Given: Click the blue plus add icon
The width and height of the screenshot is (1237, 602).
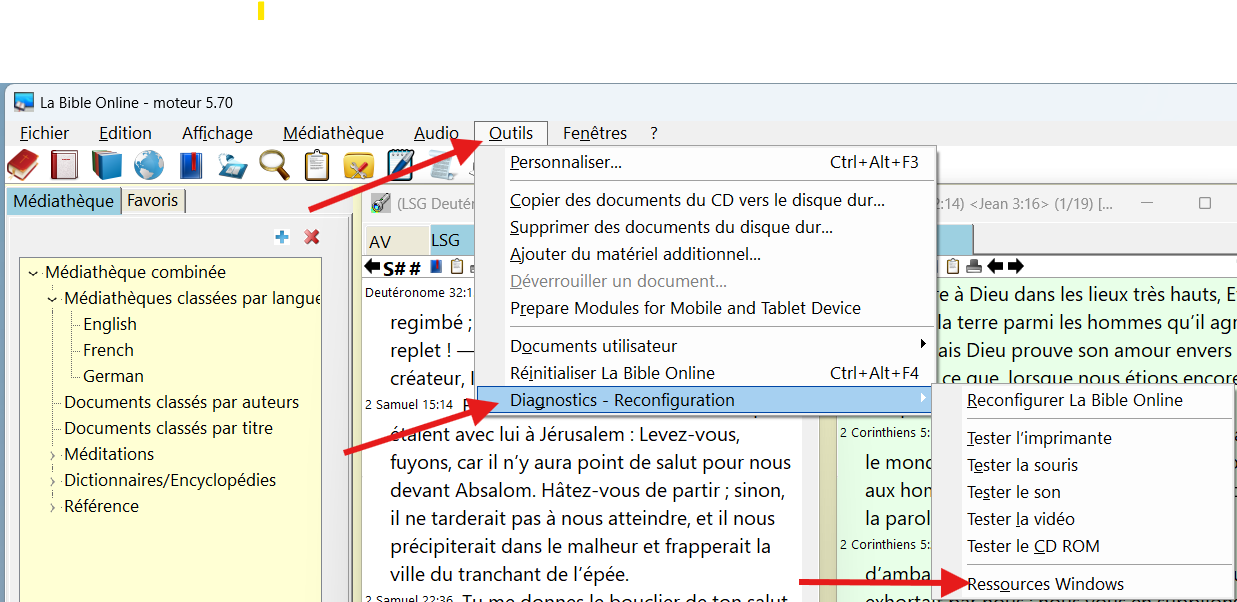Looking at the screenshot, I should (282, 237).
